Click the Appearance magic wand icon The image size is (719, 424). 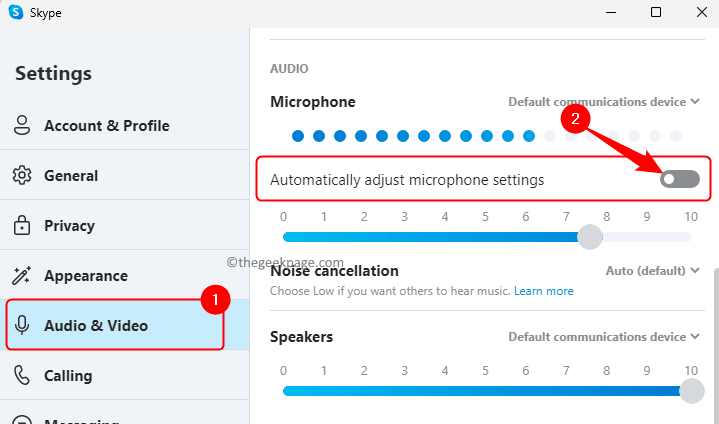[22, 276]
